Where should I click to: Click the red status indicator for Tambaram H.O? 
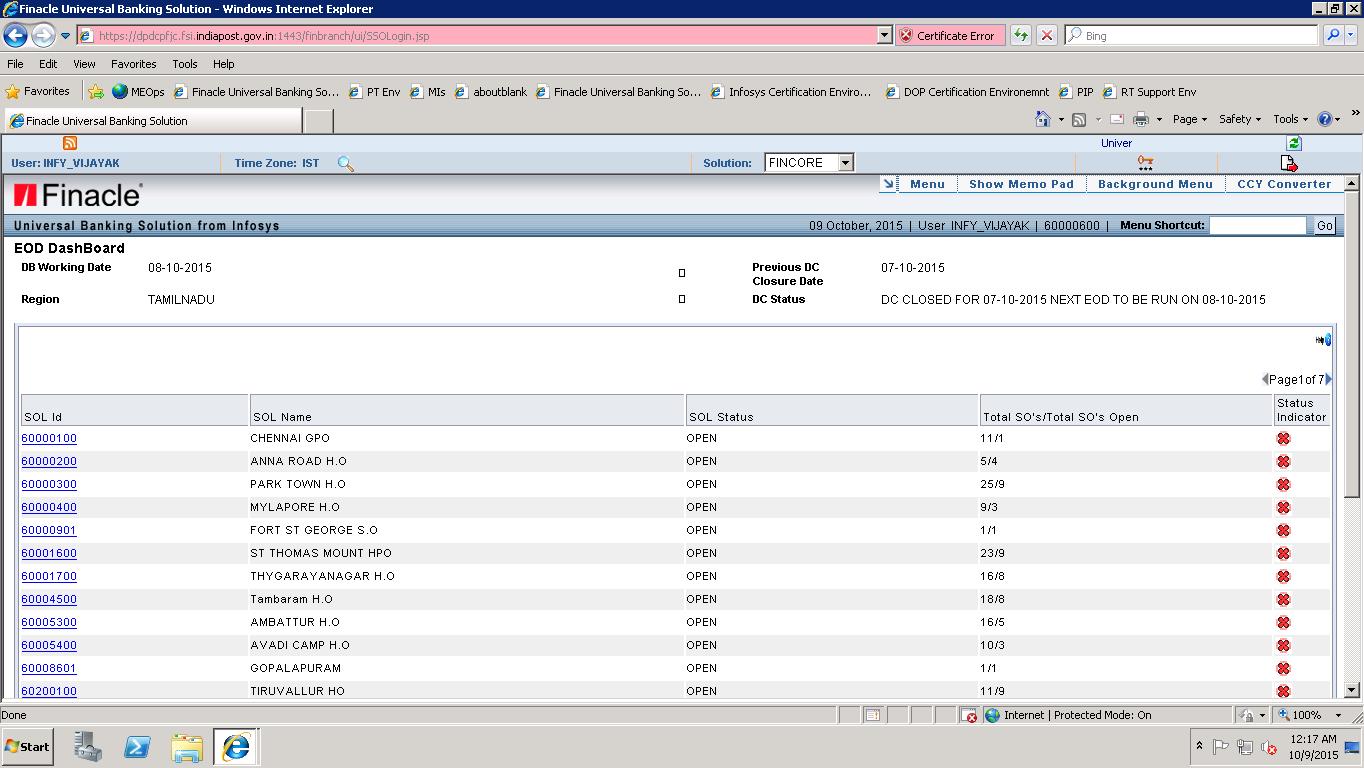tap(1283, 599)
